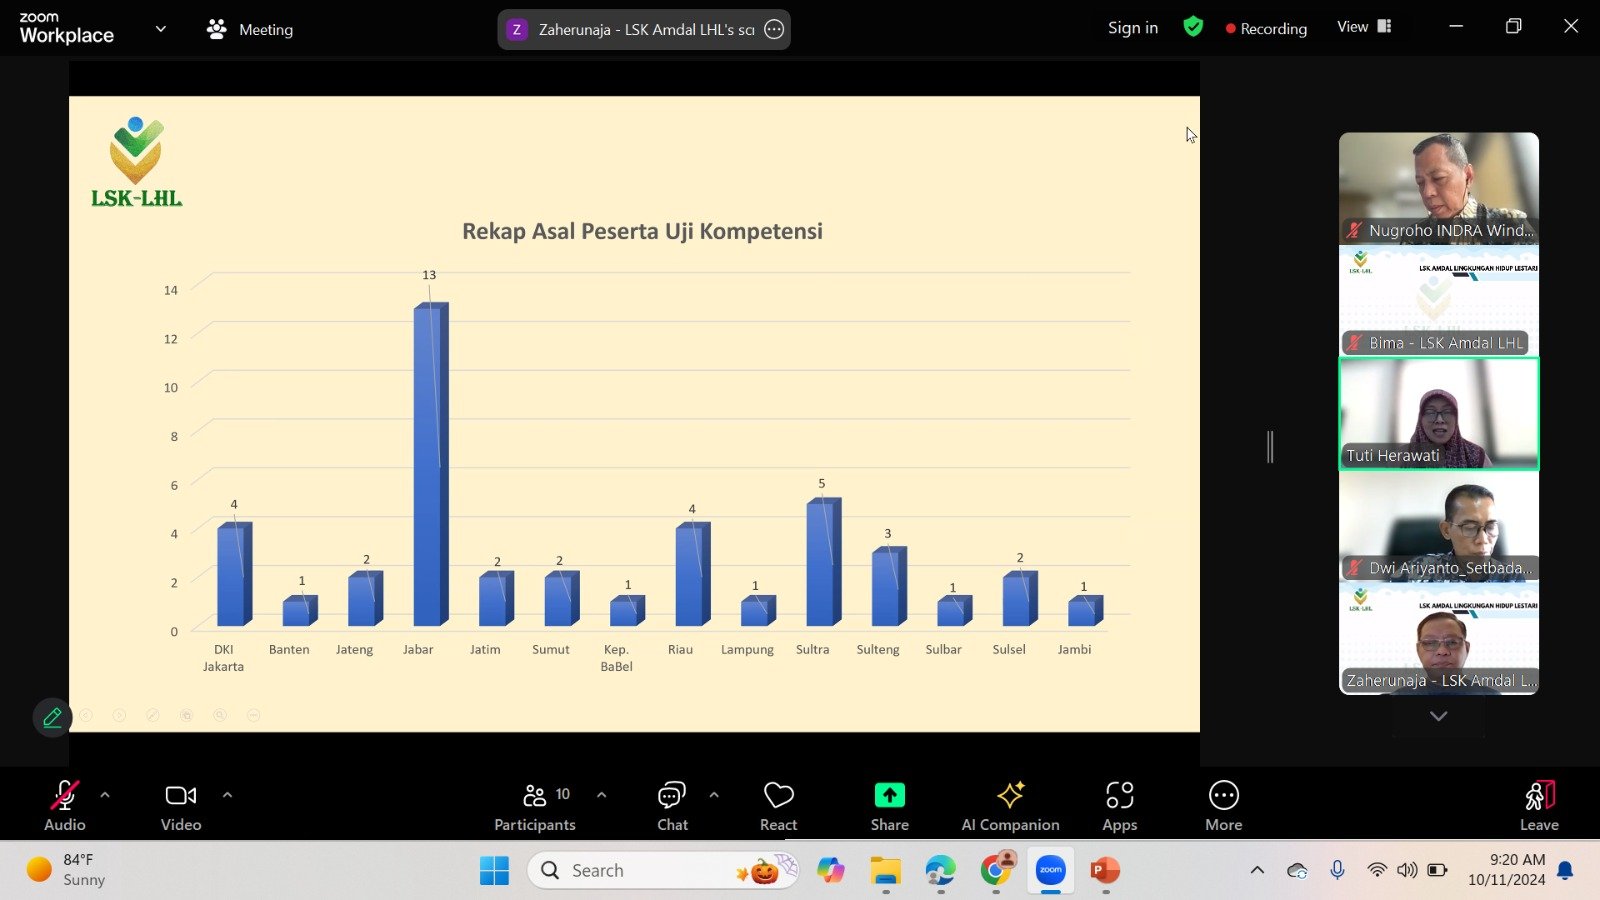Screen dimensions: 1600x900
Task: Expand audio options arrow next to Audio
Action: [105, 795]
